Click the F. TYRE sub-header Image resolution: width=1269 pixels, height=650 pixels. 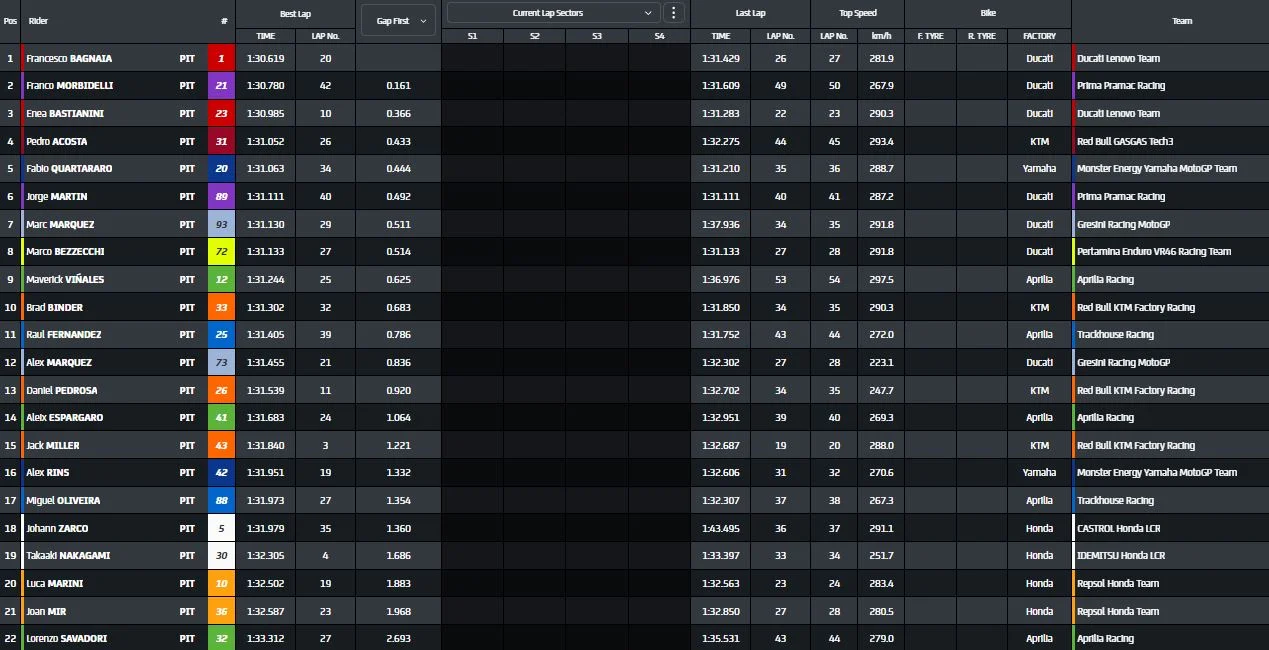[x=930, y=36]
